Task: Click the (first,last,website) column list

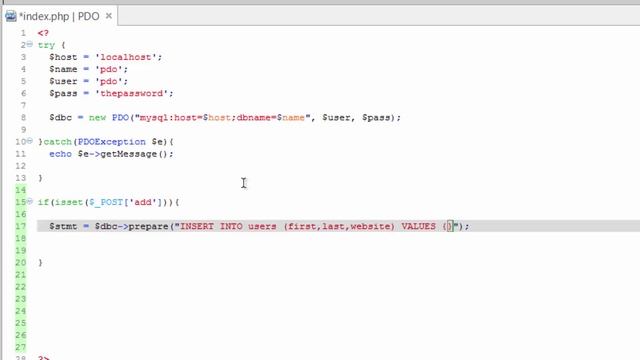Action: pos(339,226)
